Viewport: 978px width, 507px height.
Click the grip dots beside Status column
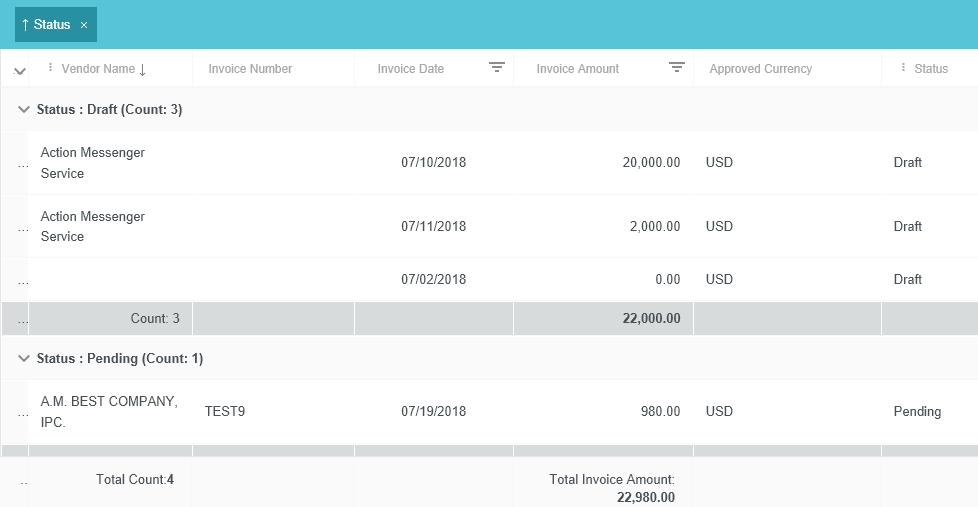point(903,68)
